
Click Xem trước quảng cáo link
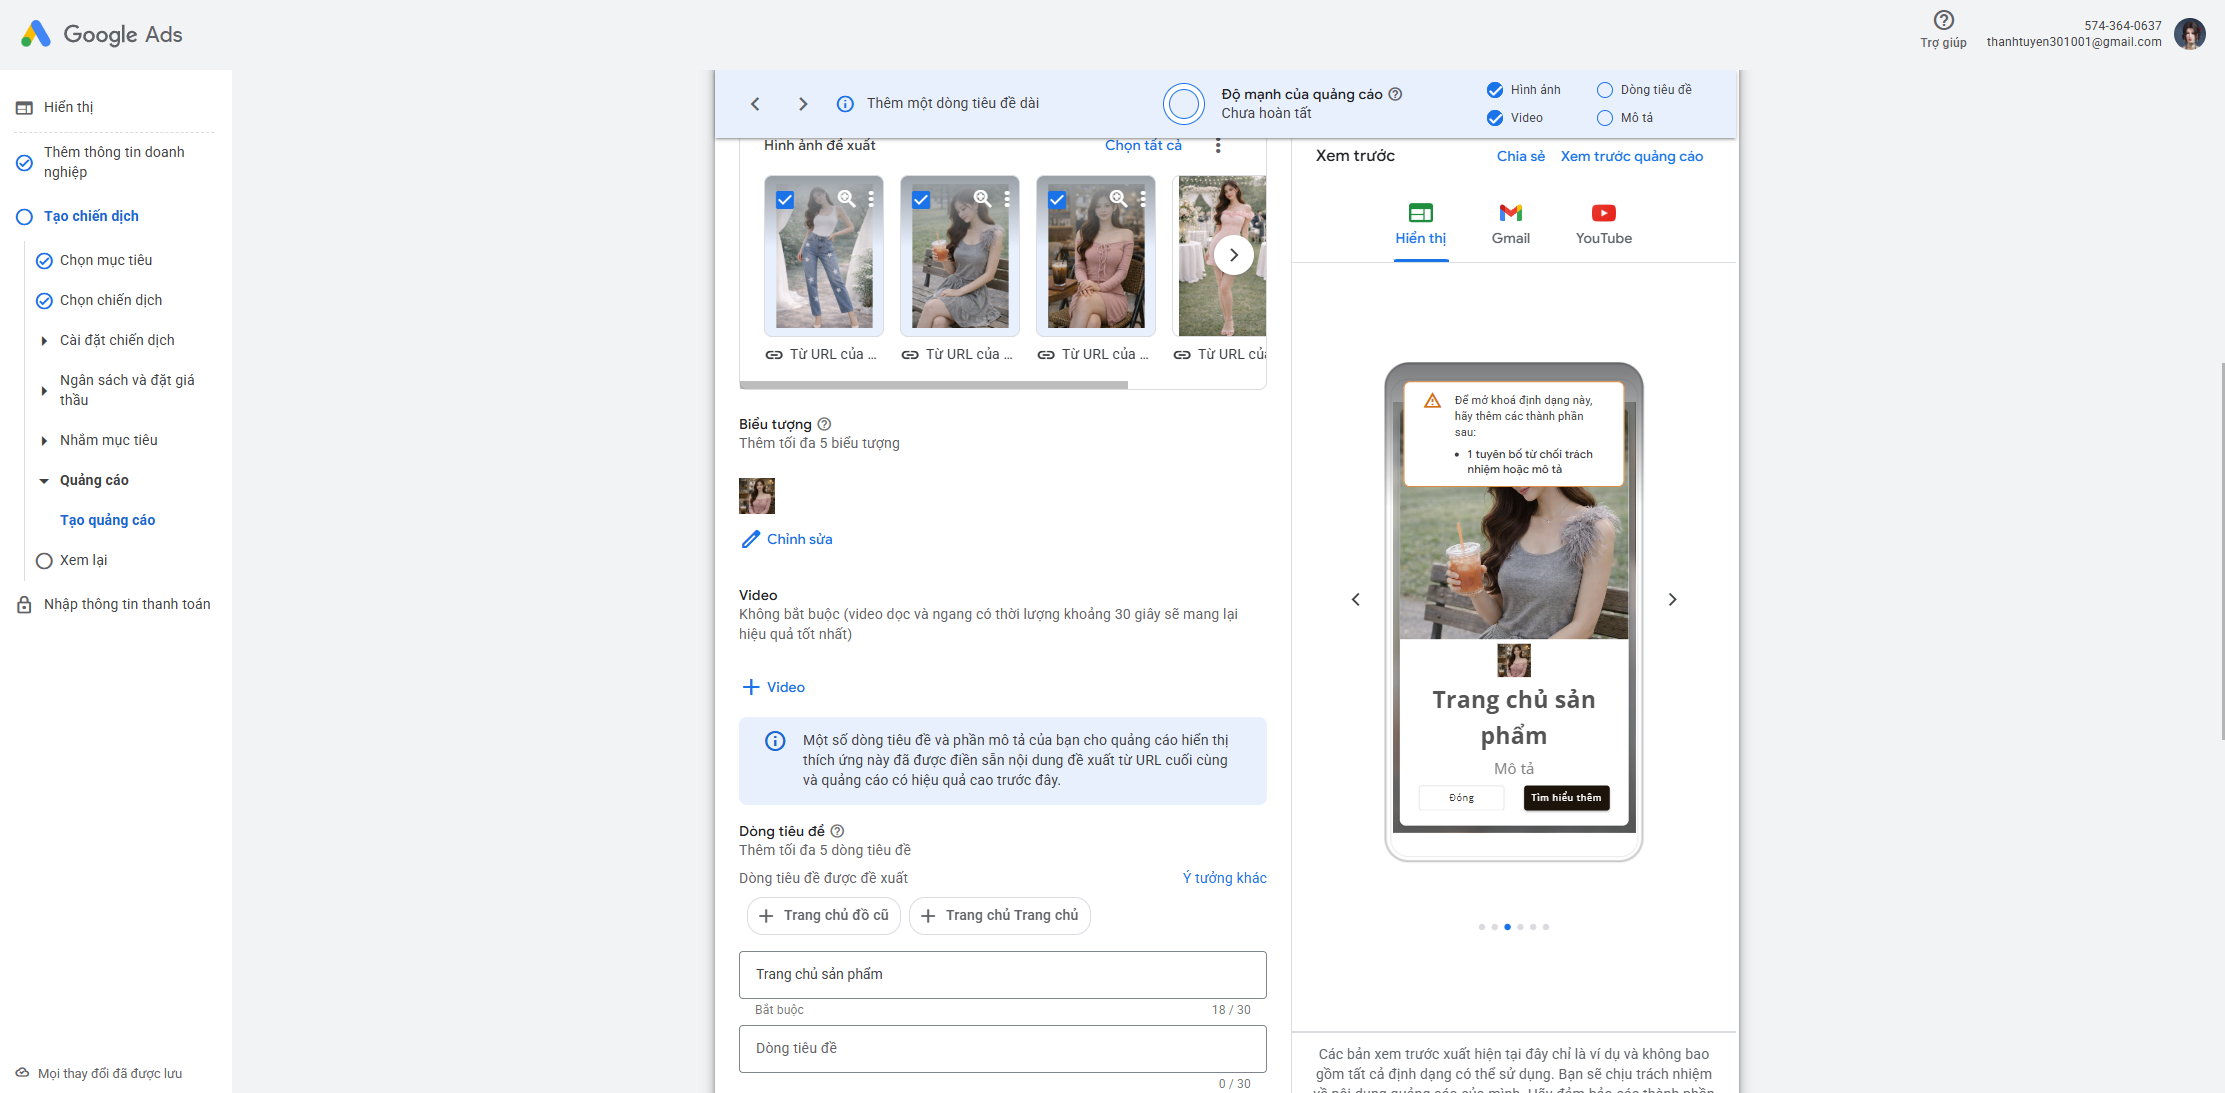pos(1632,156)
